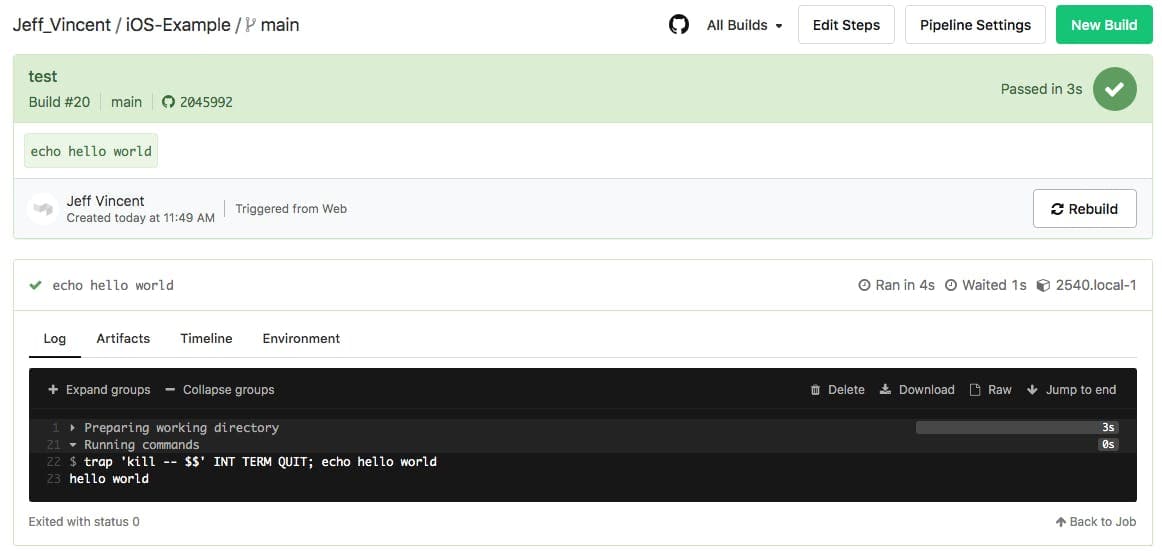The width and height of the screenshot is (1162, 551).
Task: Switch to the Timeline tab
Action: (x=206, y=338)
